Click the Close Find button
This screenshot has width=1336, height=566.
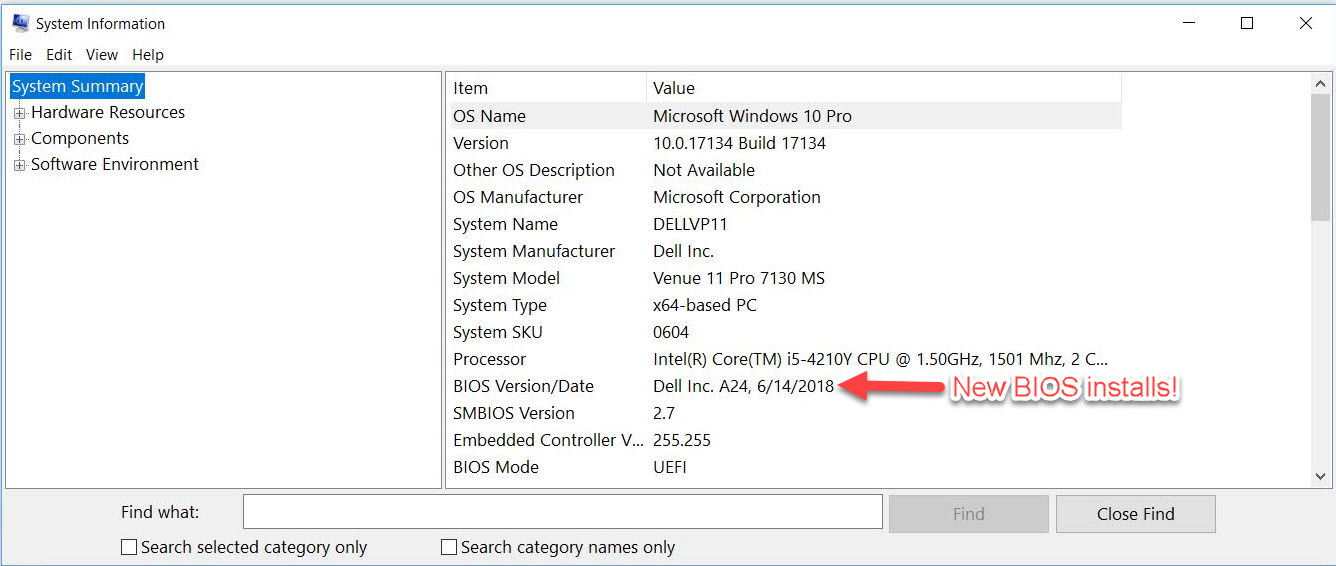pyautogui.click(x=1135, y=514)
